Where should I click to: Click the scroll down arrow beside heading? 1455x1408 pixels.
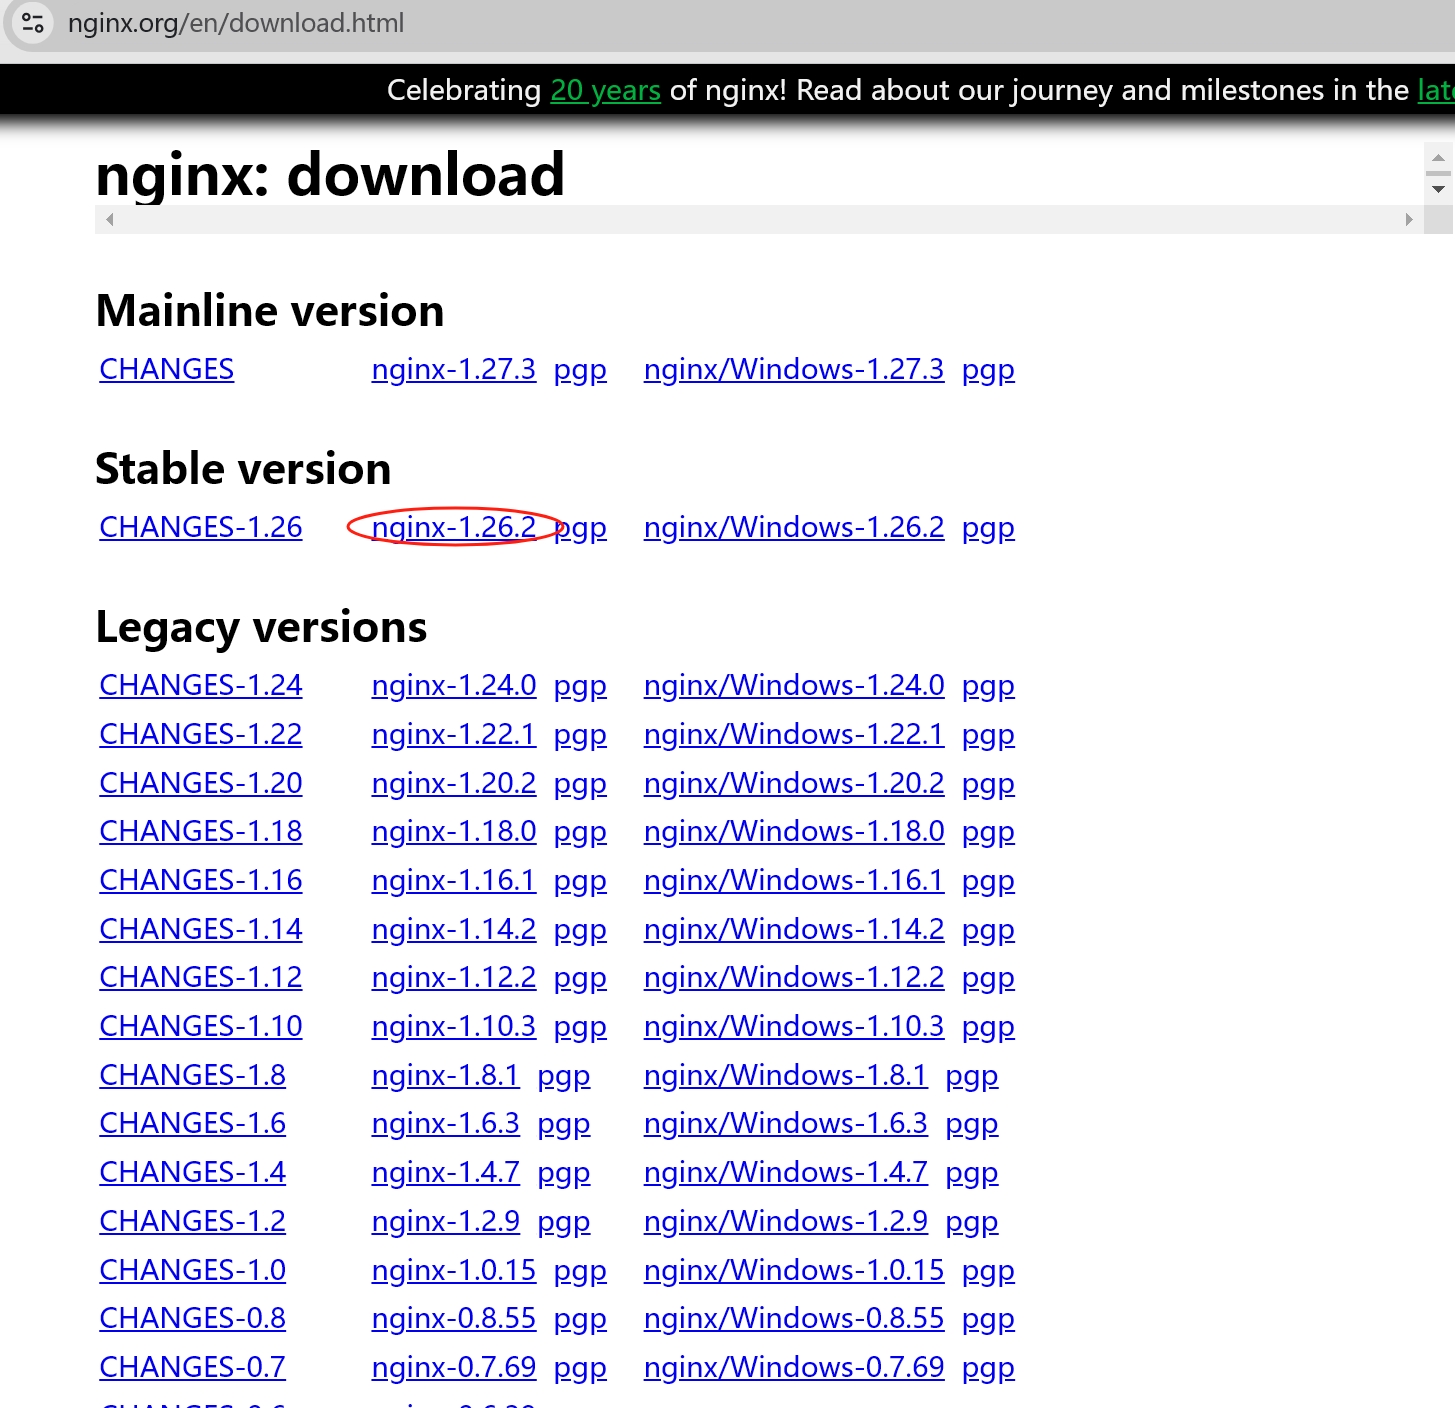point(1438,189)
